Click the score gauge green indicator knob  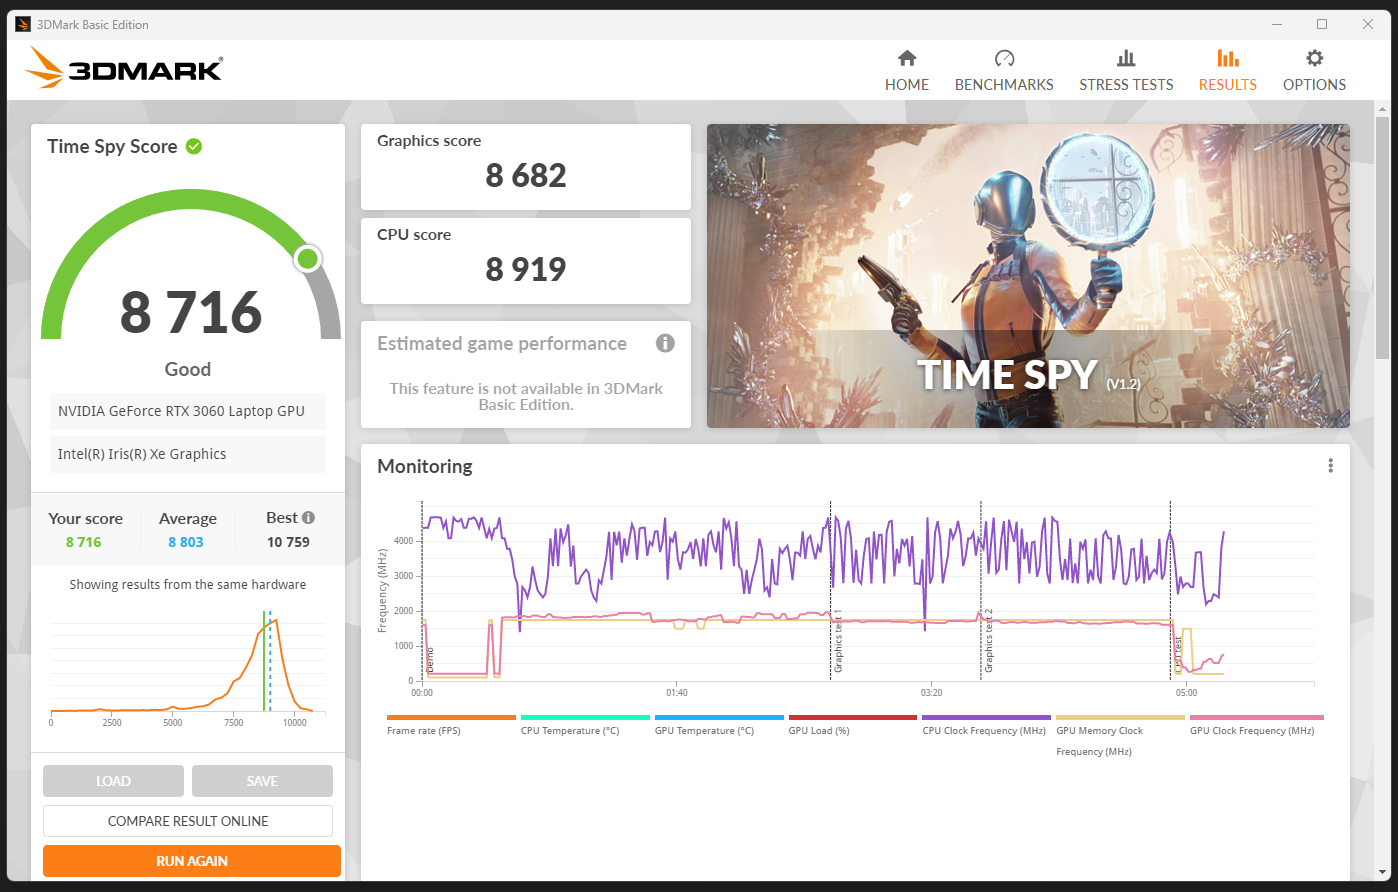tap(308, 259)
